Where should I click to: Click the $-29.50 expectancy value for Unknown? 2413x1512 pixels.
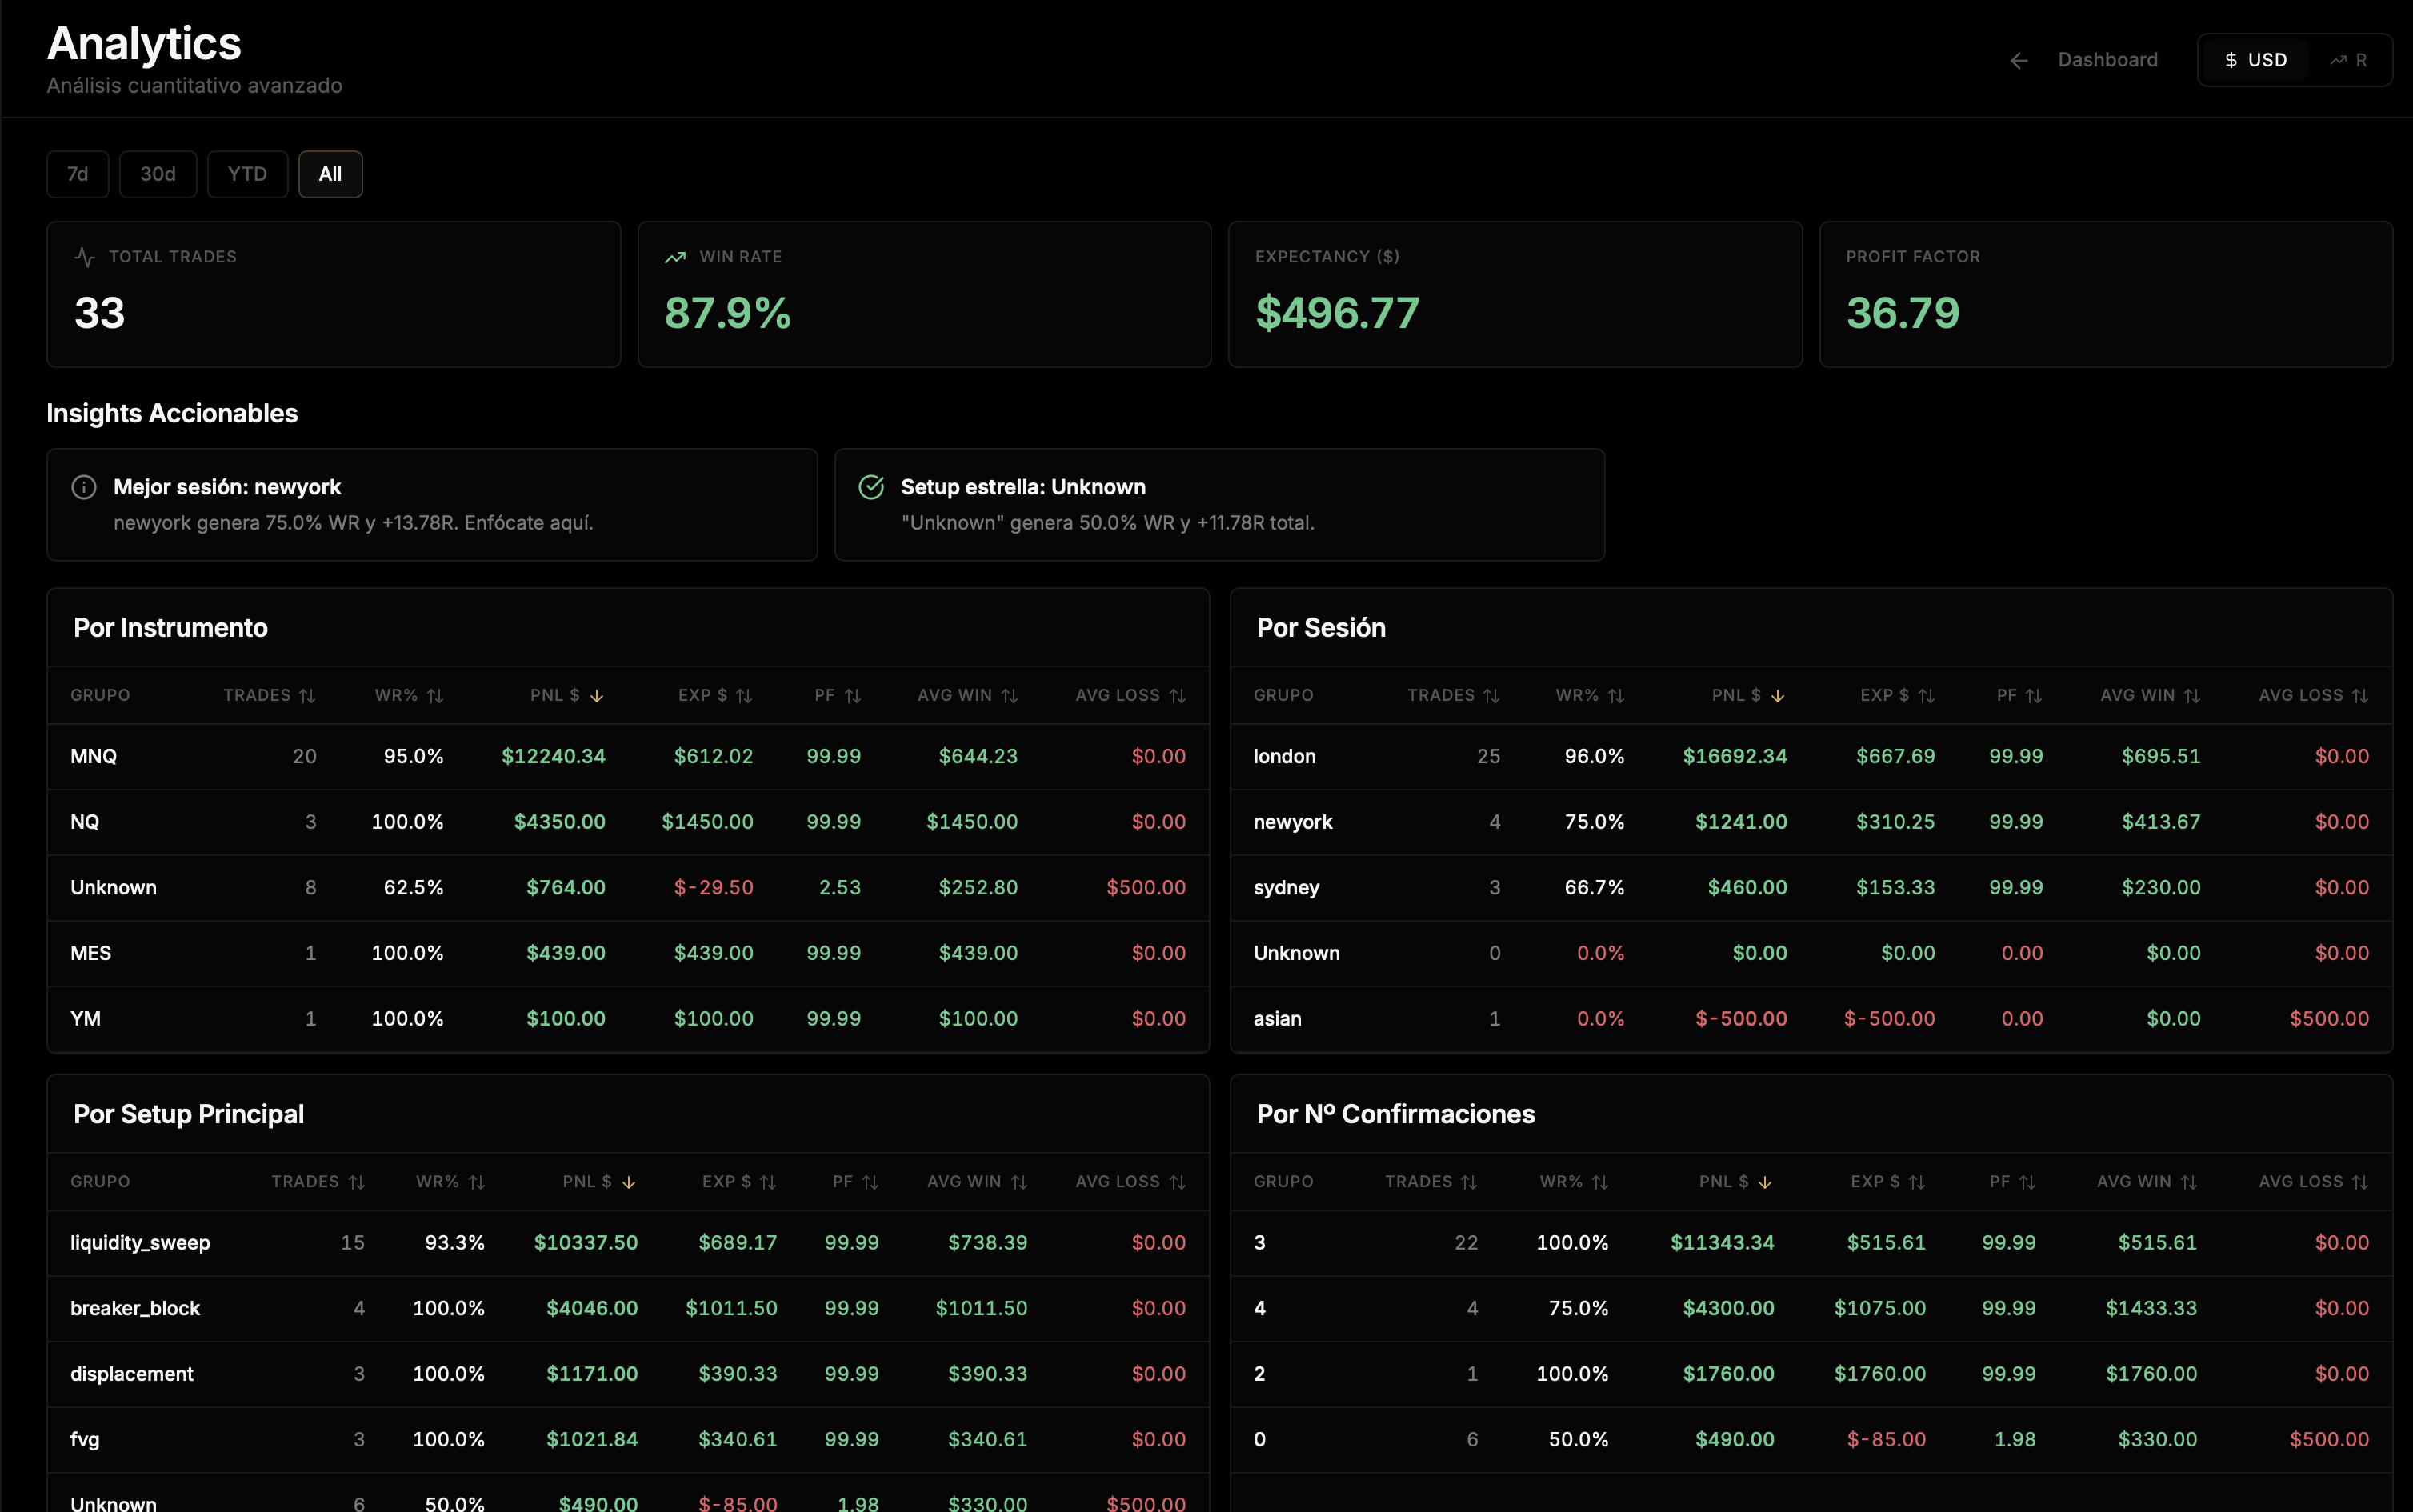point(714,888)
